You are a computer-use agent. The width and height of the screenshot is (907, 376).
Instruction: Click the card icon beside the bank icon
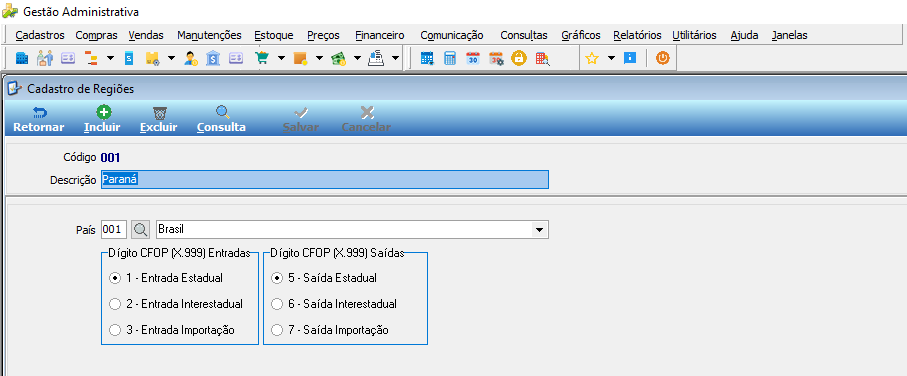pos(236,58)
